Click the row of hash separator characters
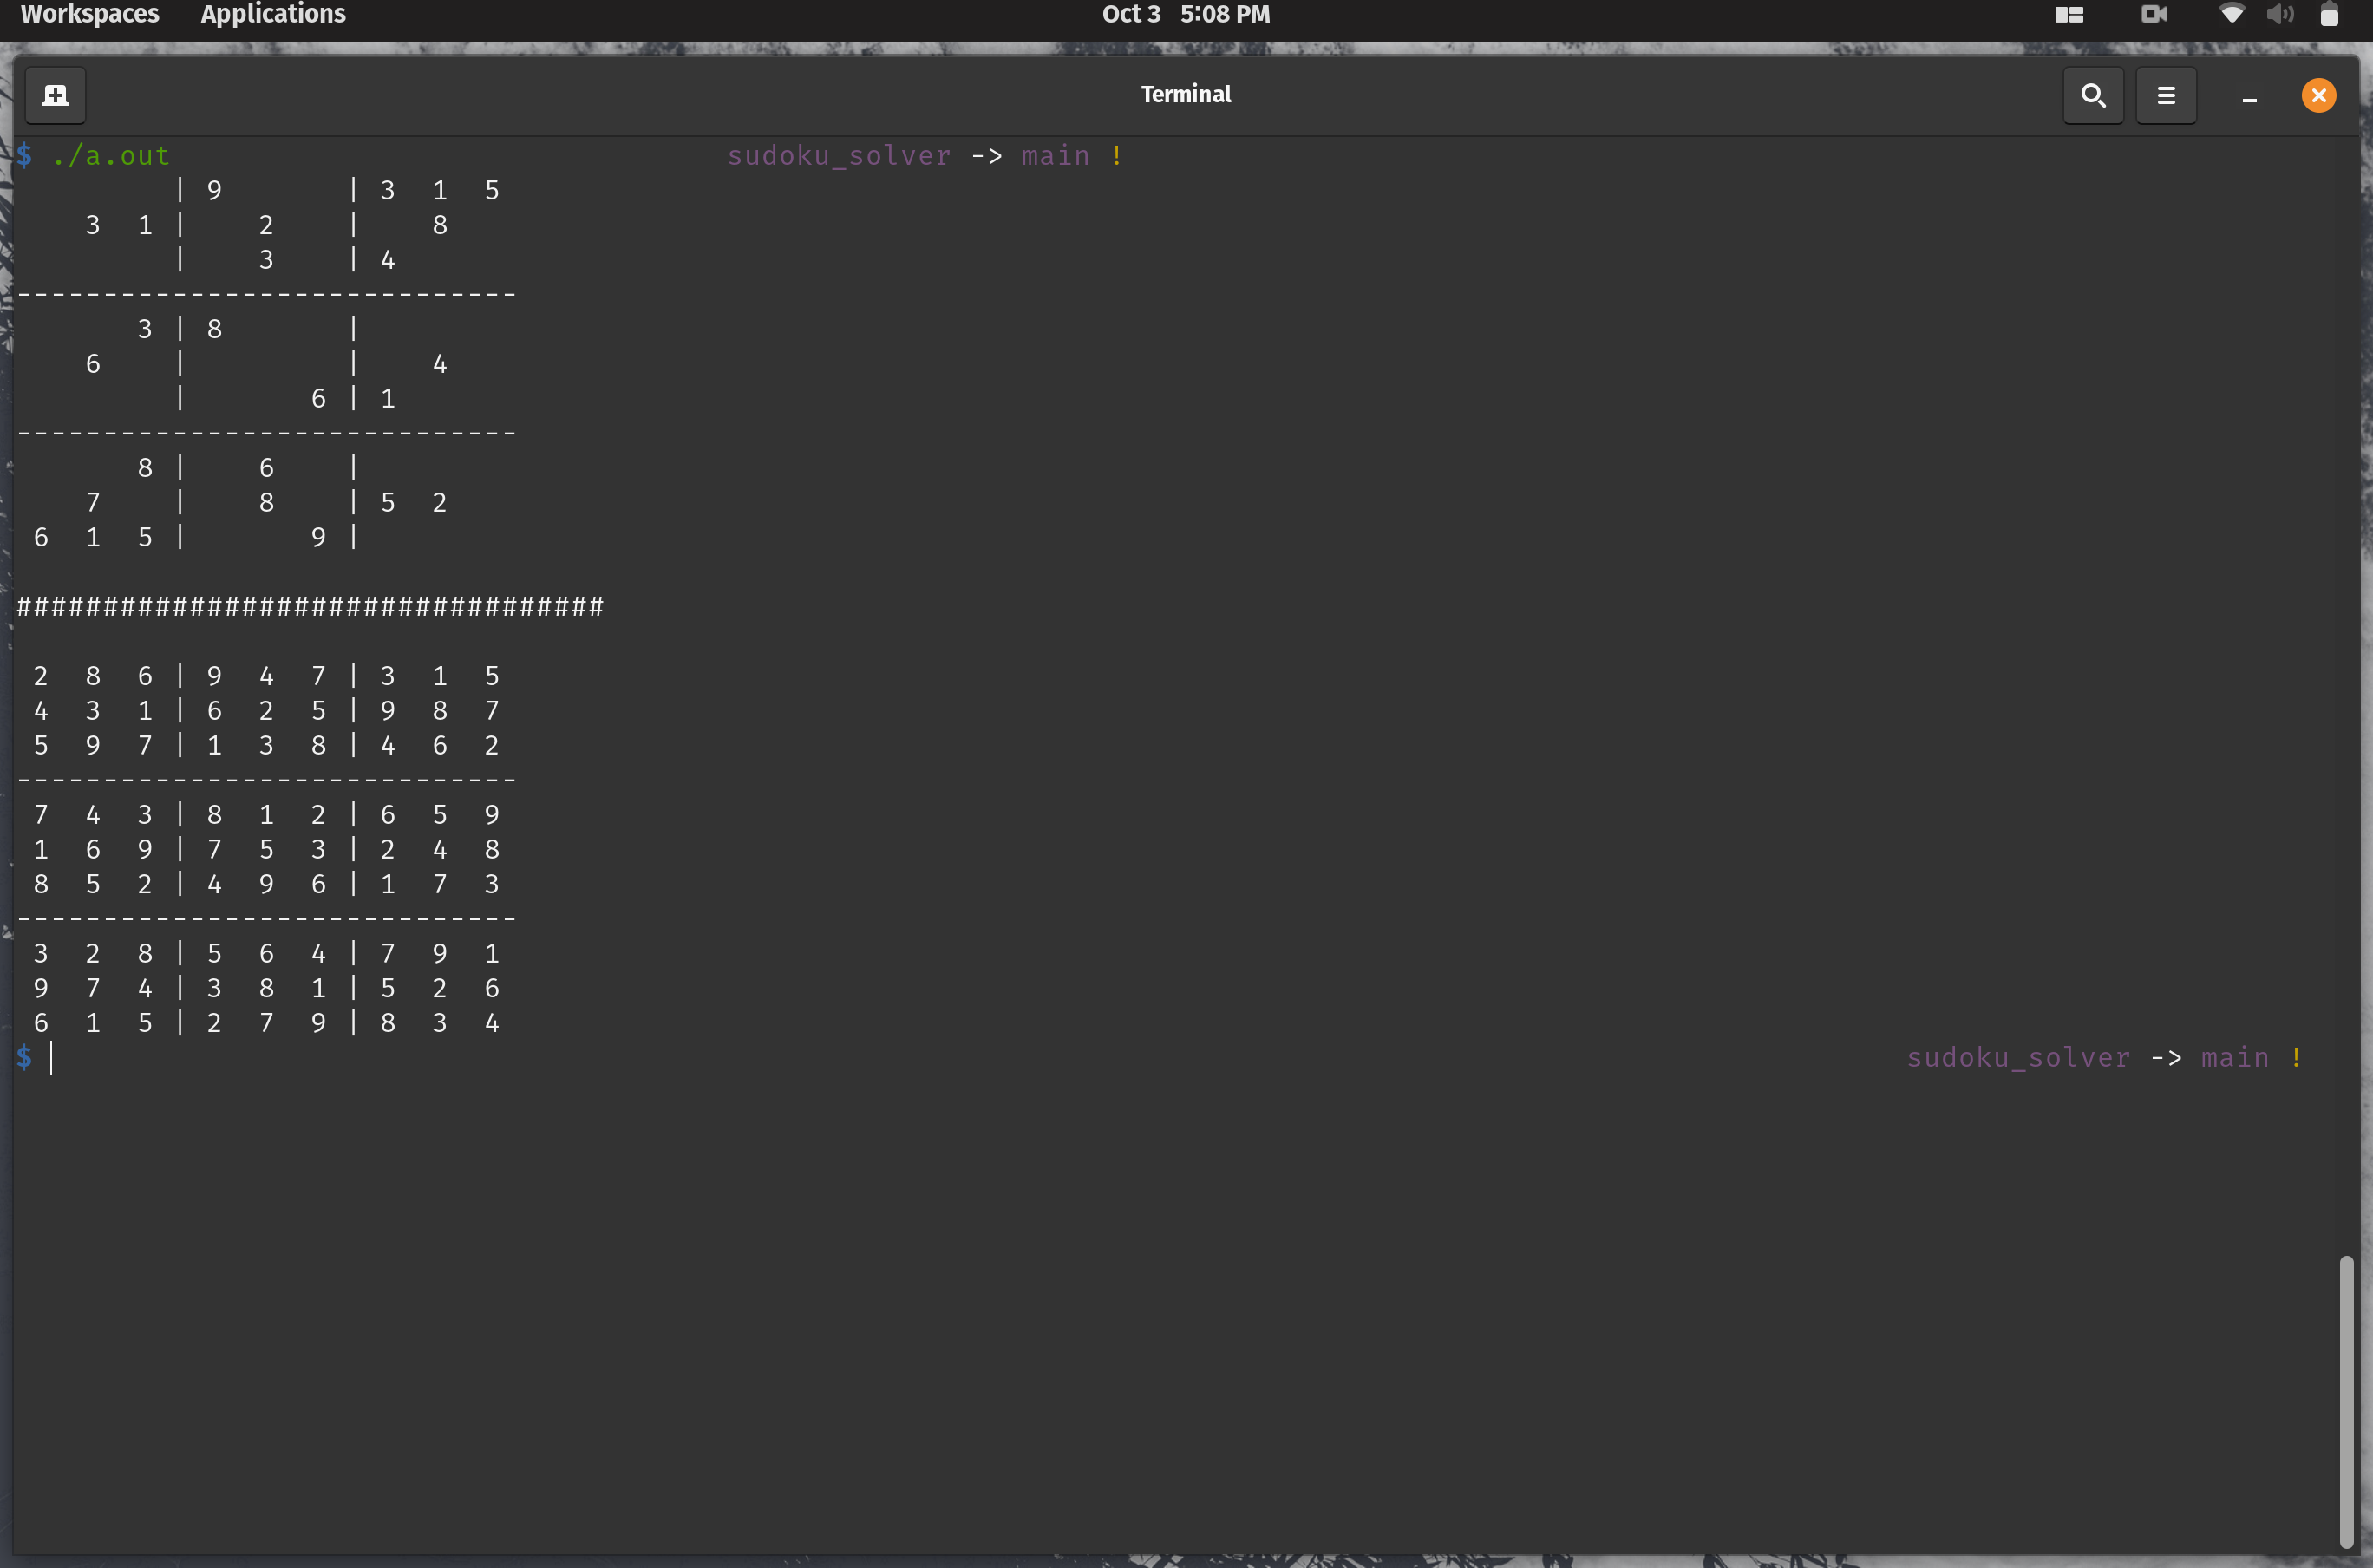This screenshot has width=2373, height=1568. tap(310, 607)
